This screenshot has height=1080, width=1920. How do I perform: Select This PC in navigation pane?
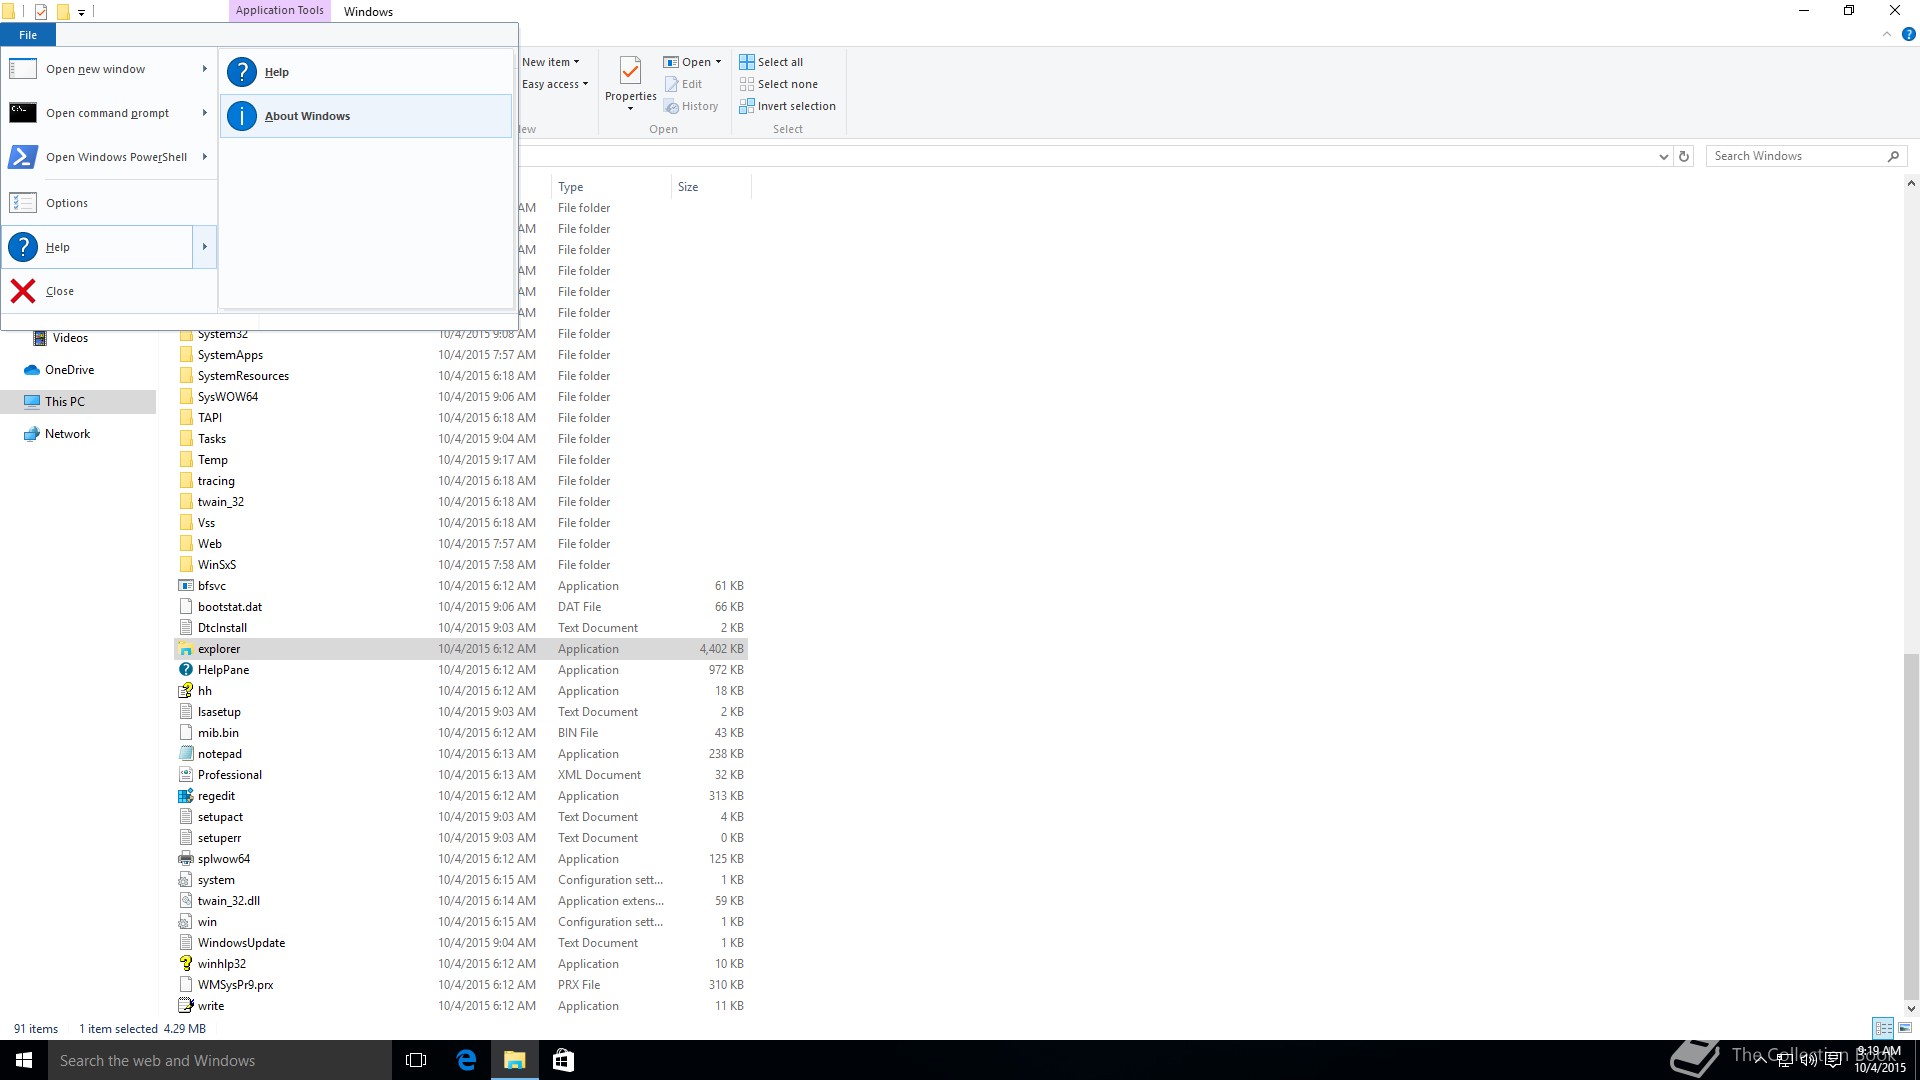(78, 402)
